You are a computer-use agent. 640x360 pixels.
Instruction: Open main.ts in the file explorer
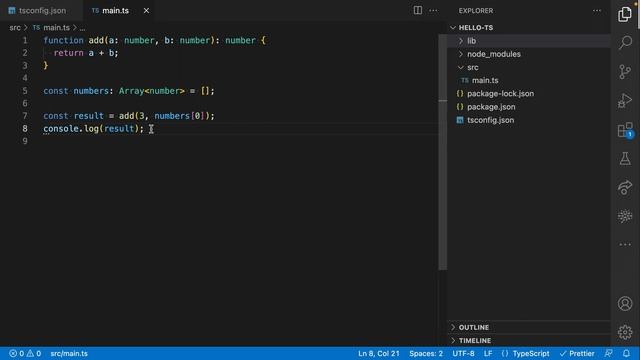coord(485,80)
